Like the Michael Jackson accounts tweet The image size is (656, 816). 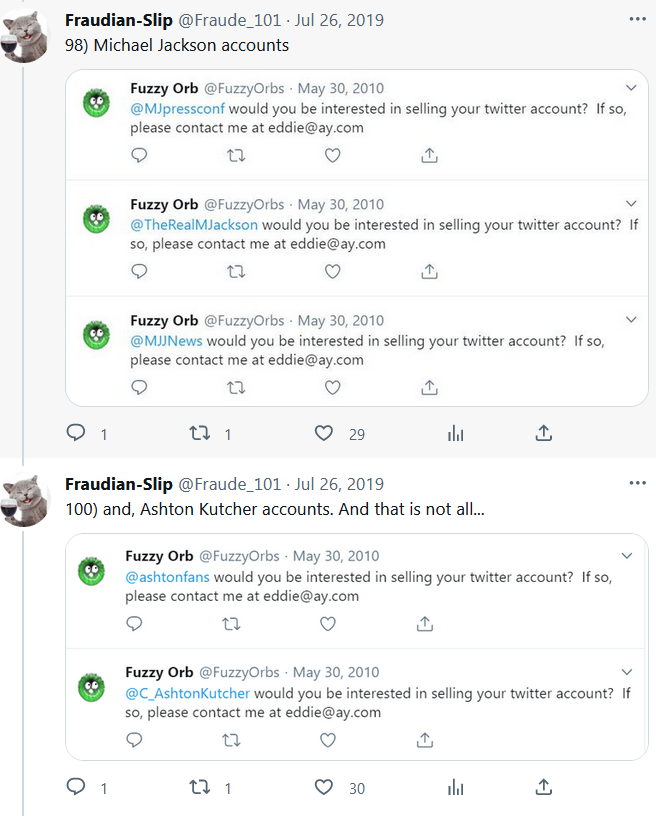pyautogui.click(x=323, y=433)
